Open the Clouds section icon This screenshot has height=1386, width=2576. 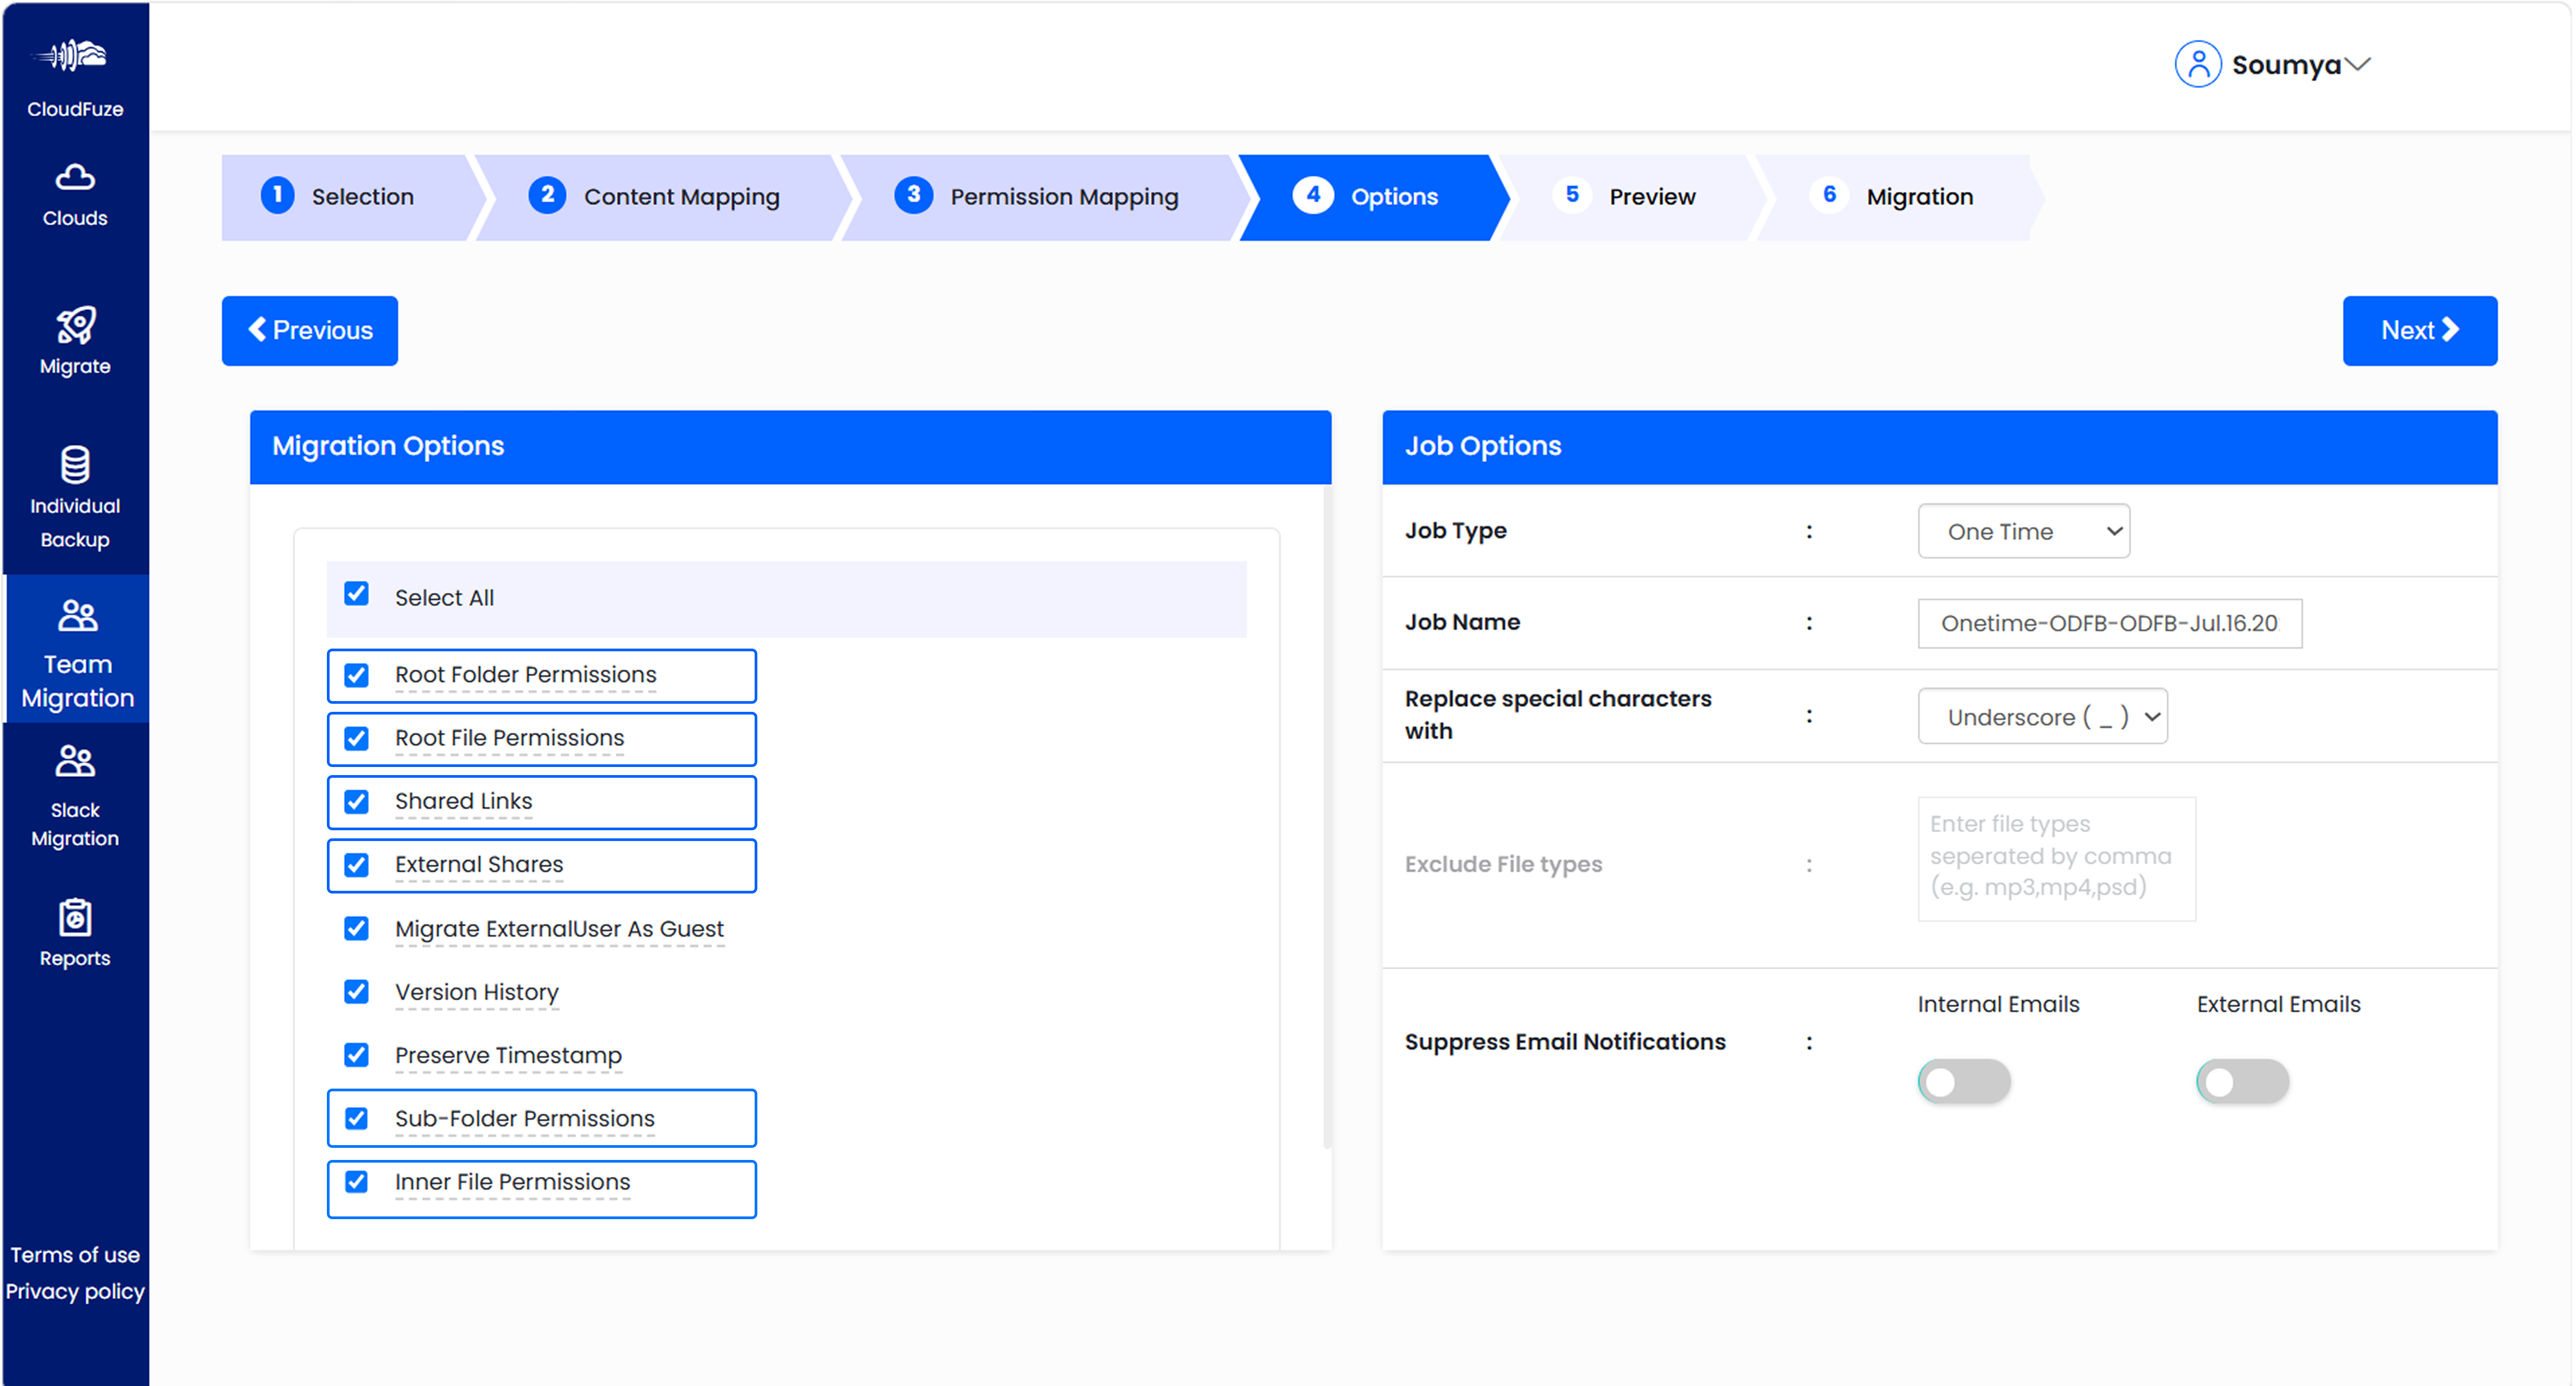click(75, 177)
